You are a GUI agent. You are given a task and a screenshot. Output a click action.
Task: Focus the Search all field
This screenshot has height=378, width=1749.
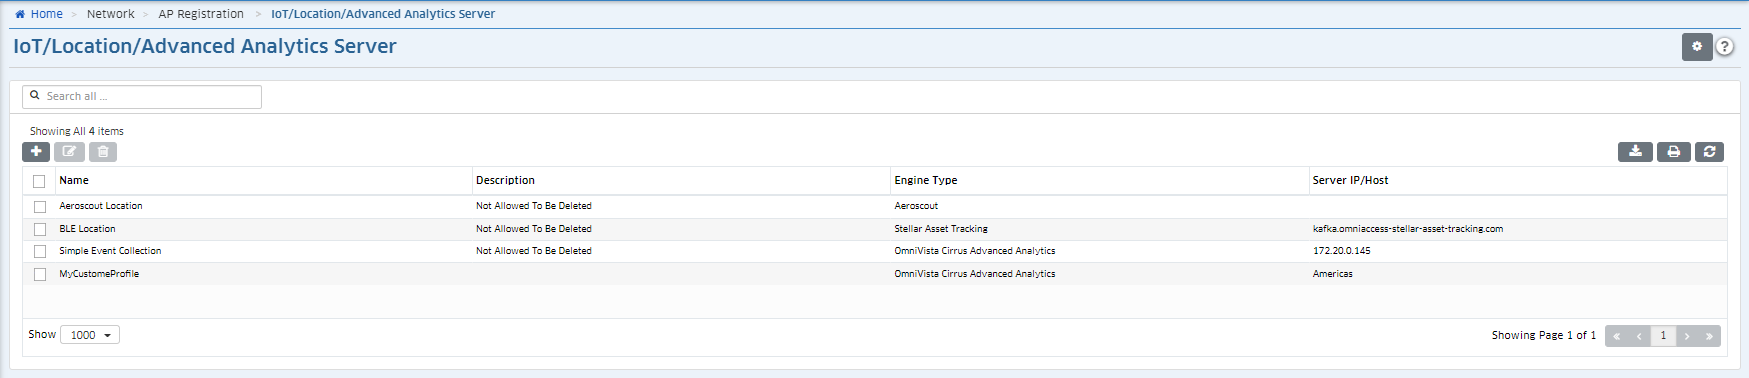click(142, 96)
